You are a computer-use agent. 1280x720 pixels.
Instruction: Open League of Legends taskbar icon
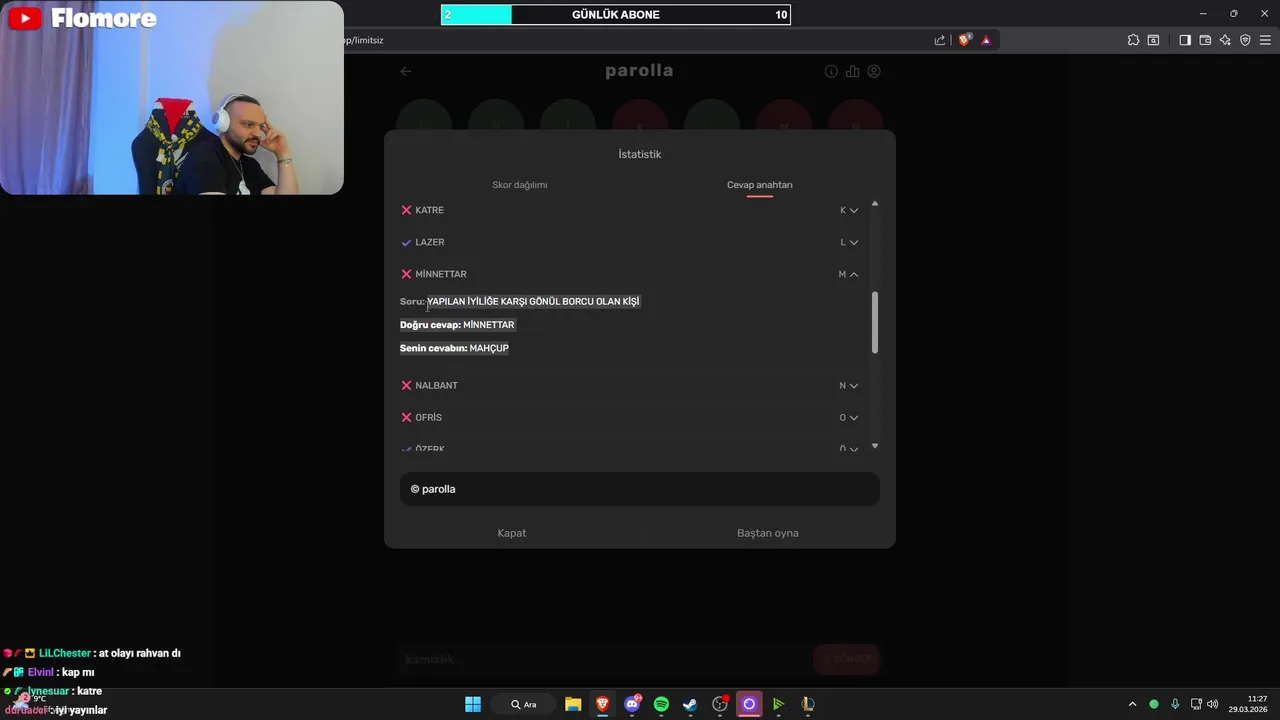pos(807,704)
